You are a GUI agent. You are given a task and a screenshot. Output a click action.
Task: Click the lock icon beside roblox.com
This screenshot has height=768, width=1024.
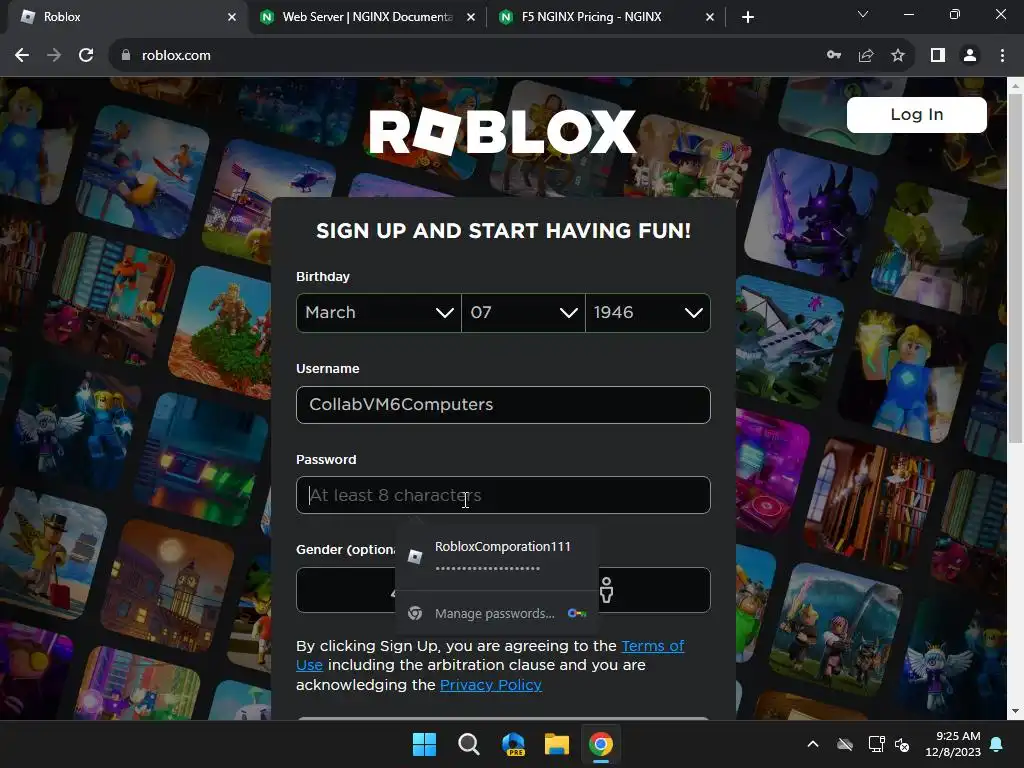tap(126, 56)
